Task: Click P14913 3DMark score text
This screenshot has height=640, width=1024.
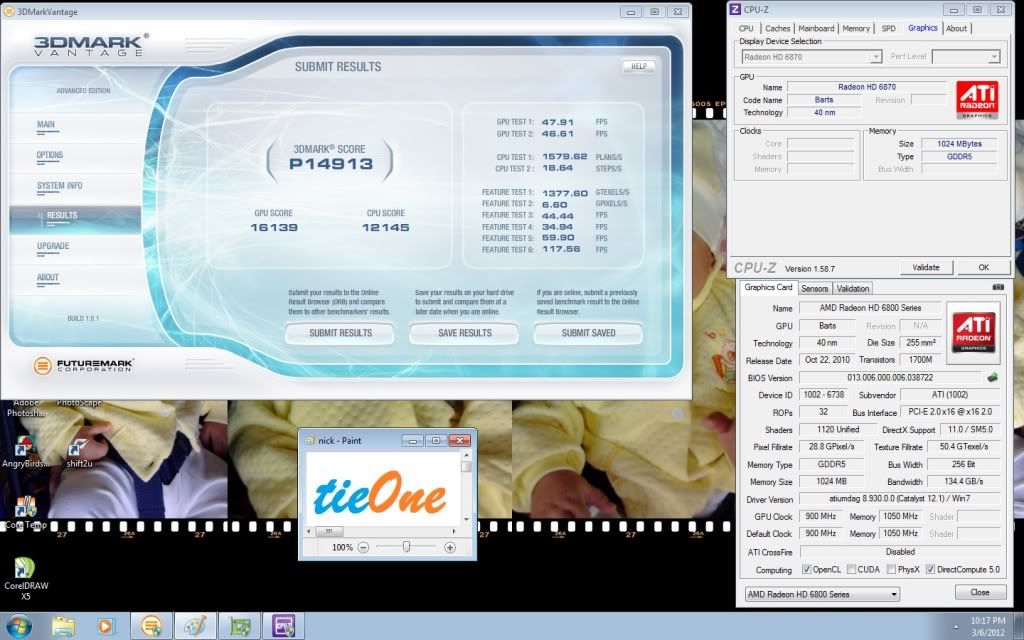Action: (330, 164)
